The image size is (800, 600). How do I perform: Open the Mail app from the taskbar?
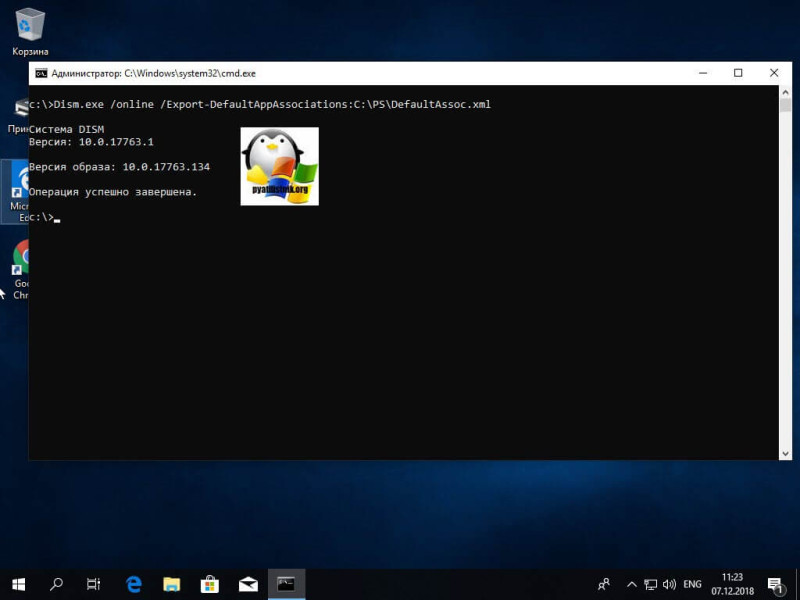248,584
